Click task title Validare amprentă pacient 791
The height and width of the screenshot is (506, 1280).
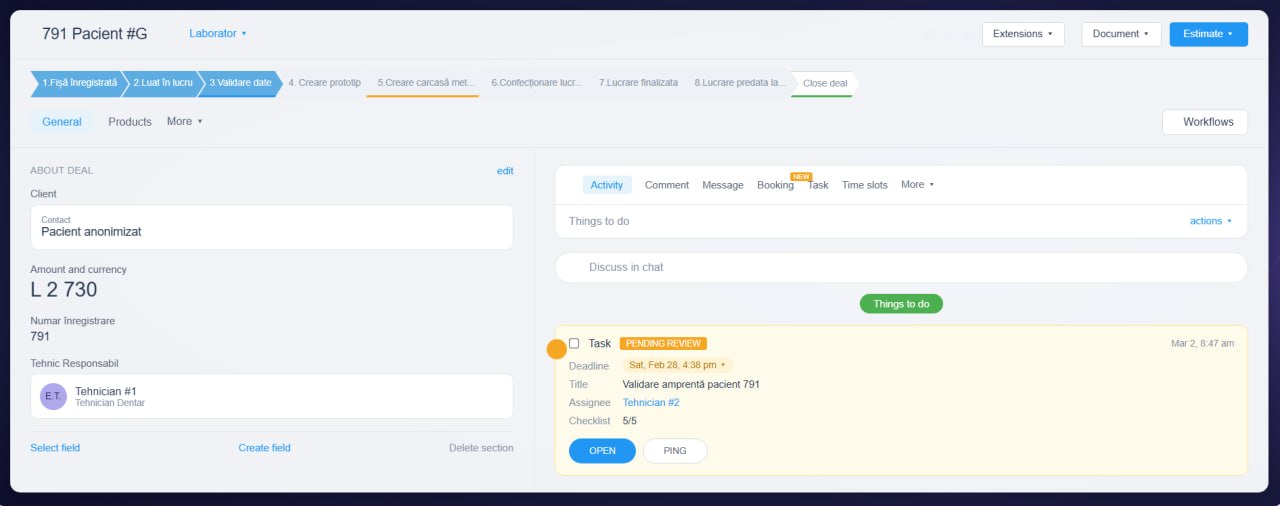691,384
